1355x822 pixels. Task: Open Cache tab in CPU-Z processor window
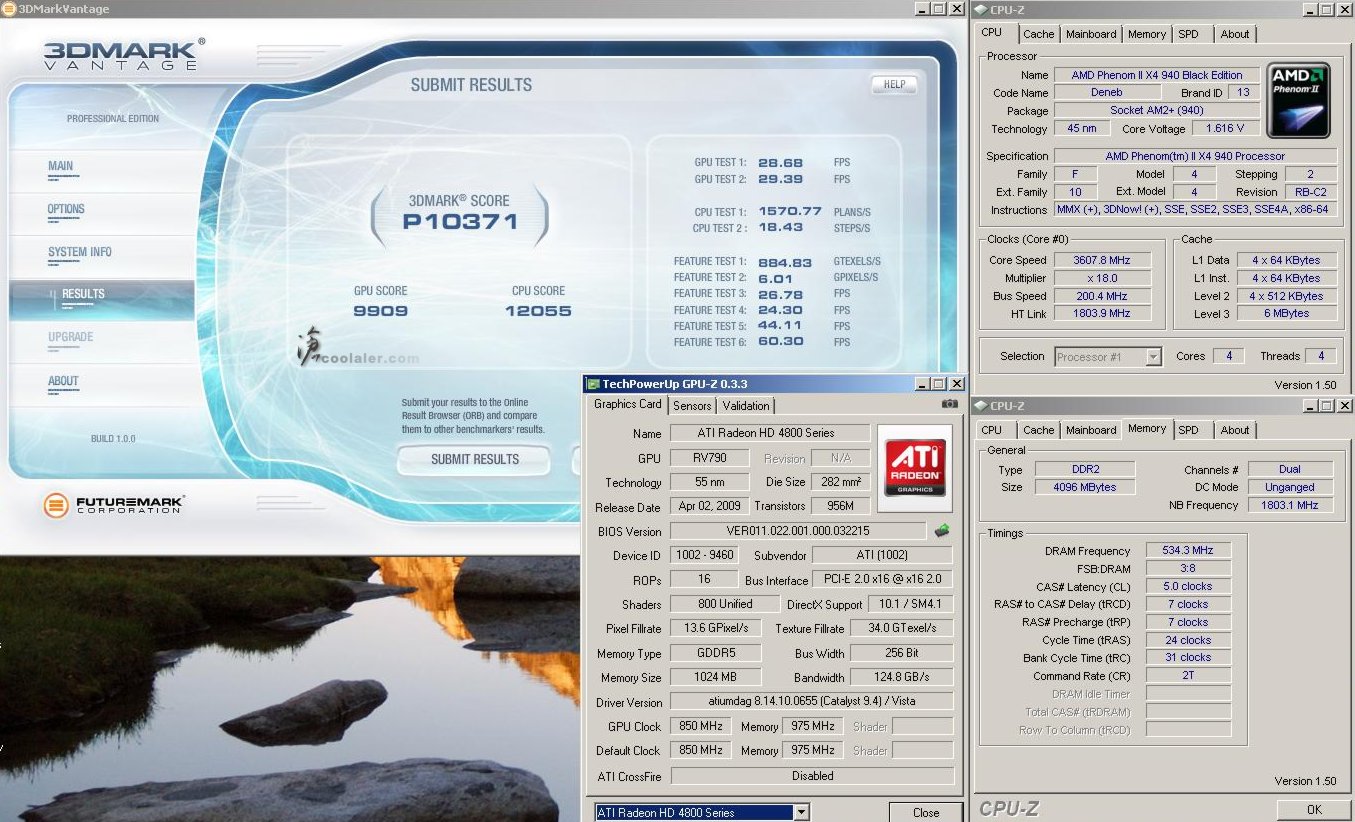pyautogui.click(x=1038, y=34)
